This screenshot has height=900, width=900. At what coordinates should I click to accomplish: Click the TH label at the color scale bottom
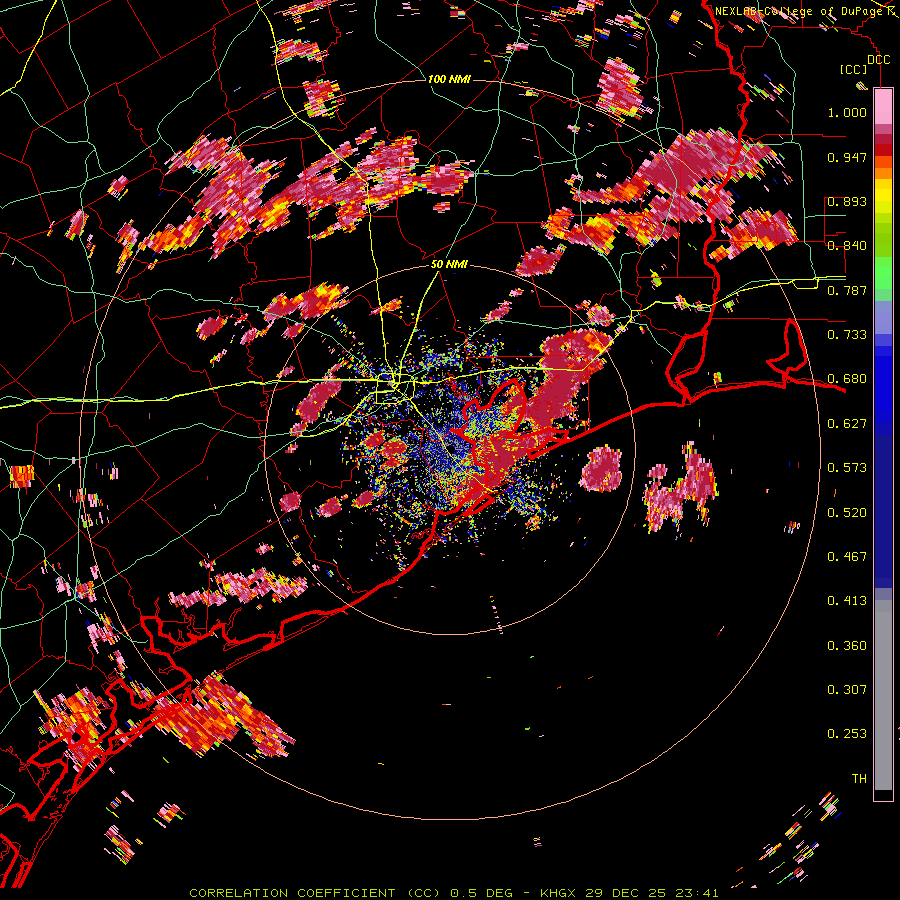point(859,778)
